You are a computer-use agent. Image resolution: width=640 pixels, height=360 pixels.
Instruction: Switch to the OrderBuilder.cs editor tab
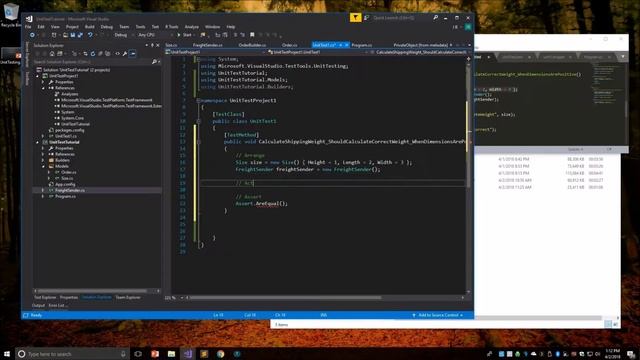click(252, 45)
